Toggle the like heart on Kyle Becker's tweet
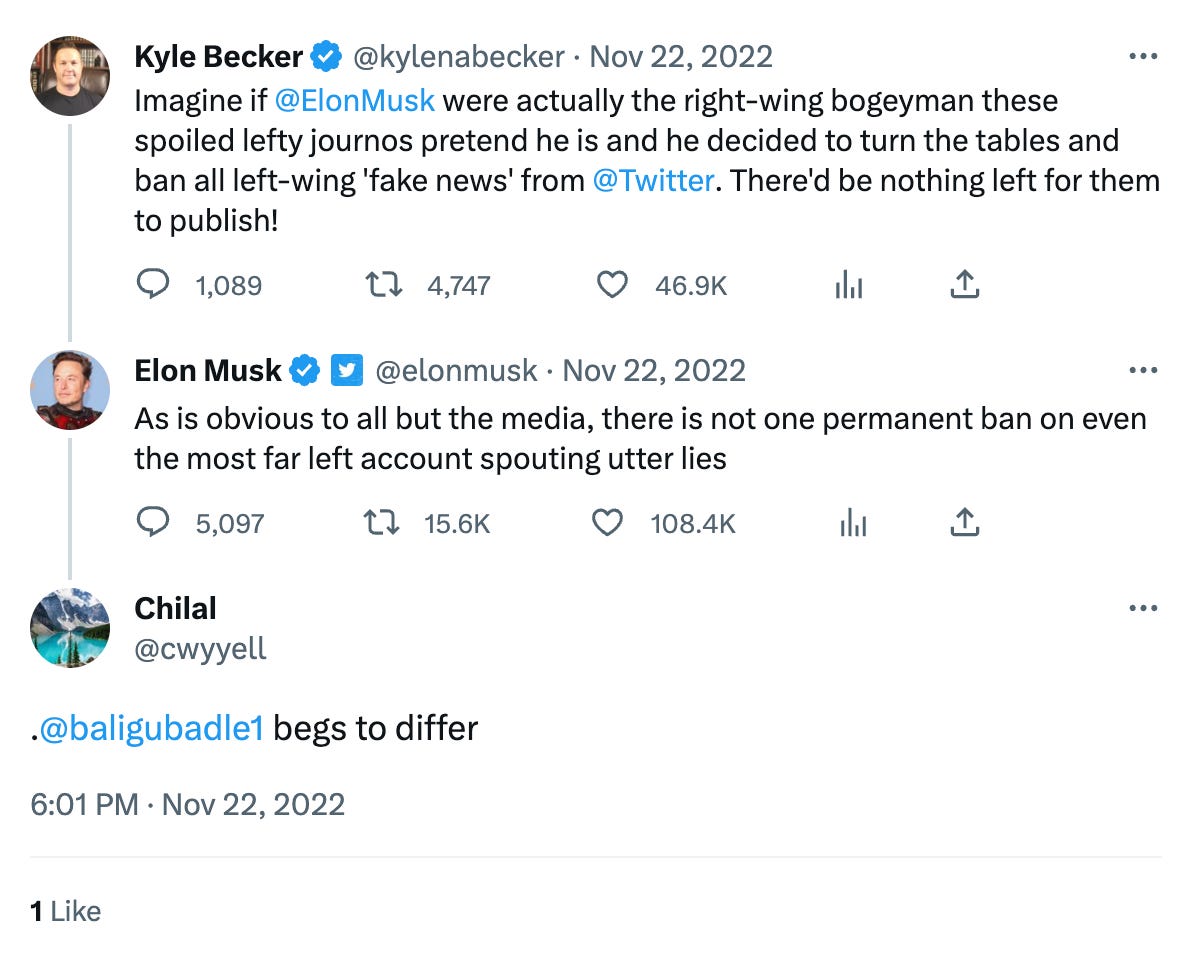Screen dimensions: 1192x960 click(x=612, y=285)
